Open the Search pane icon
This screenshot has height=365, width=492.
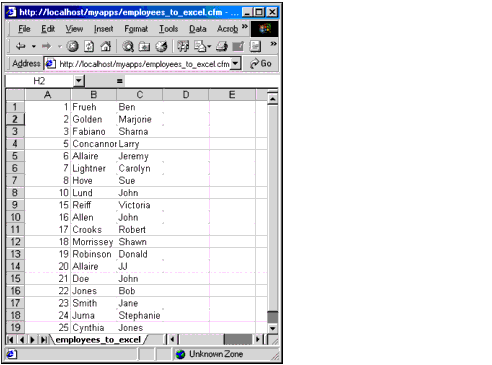[x=128, y=46]
